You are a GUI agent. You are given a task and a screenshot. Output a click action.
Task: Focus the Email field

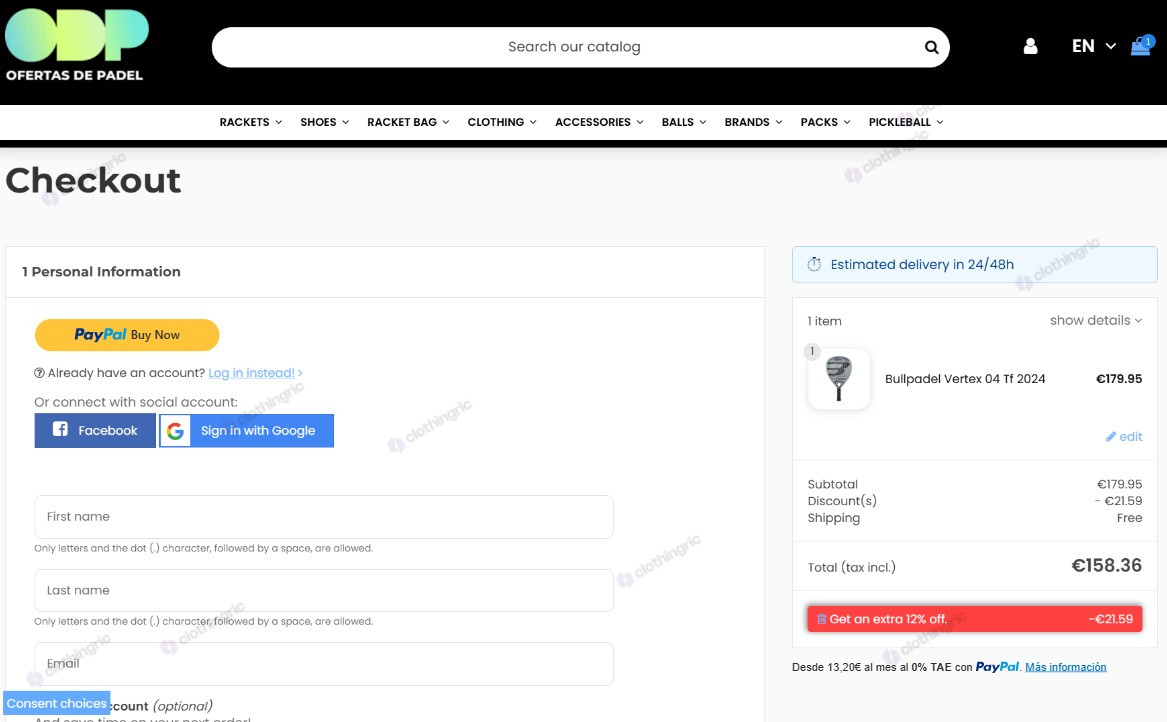click(324, 663)
